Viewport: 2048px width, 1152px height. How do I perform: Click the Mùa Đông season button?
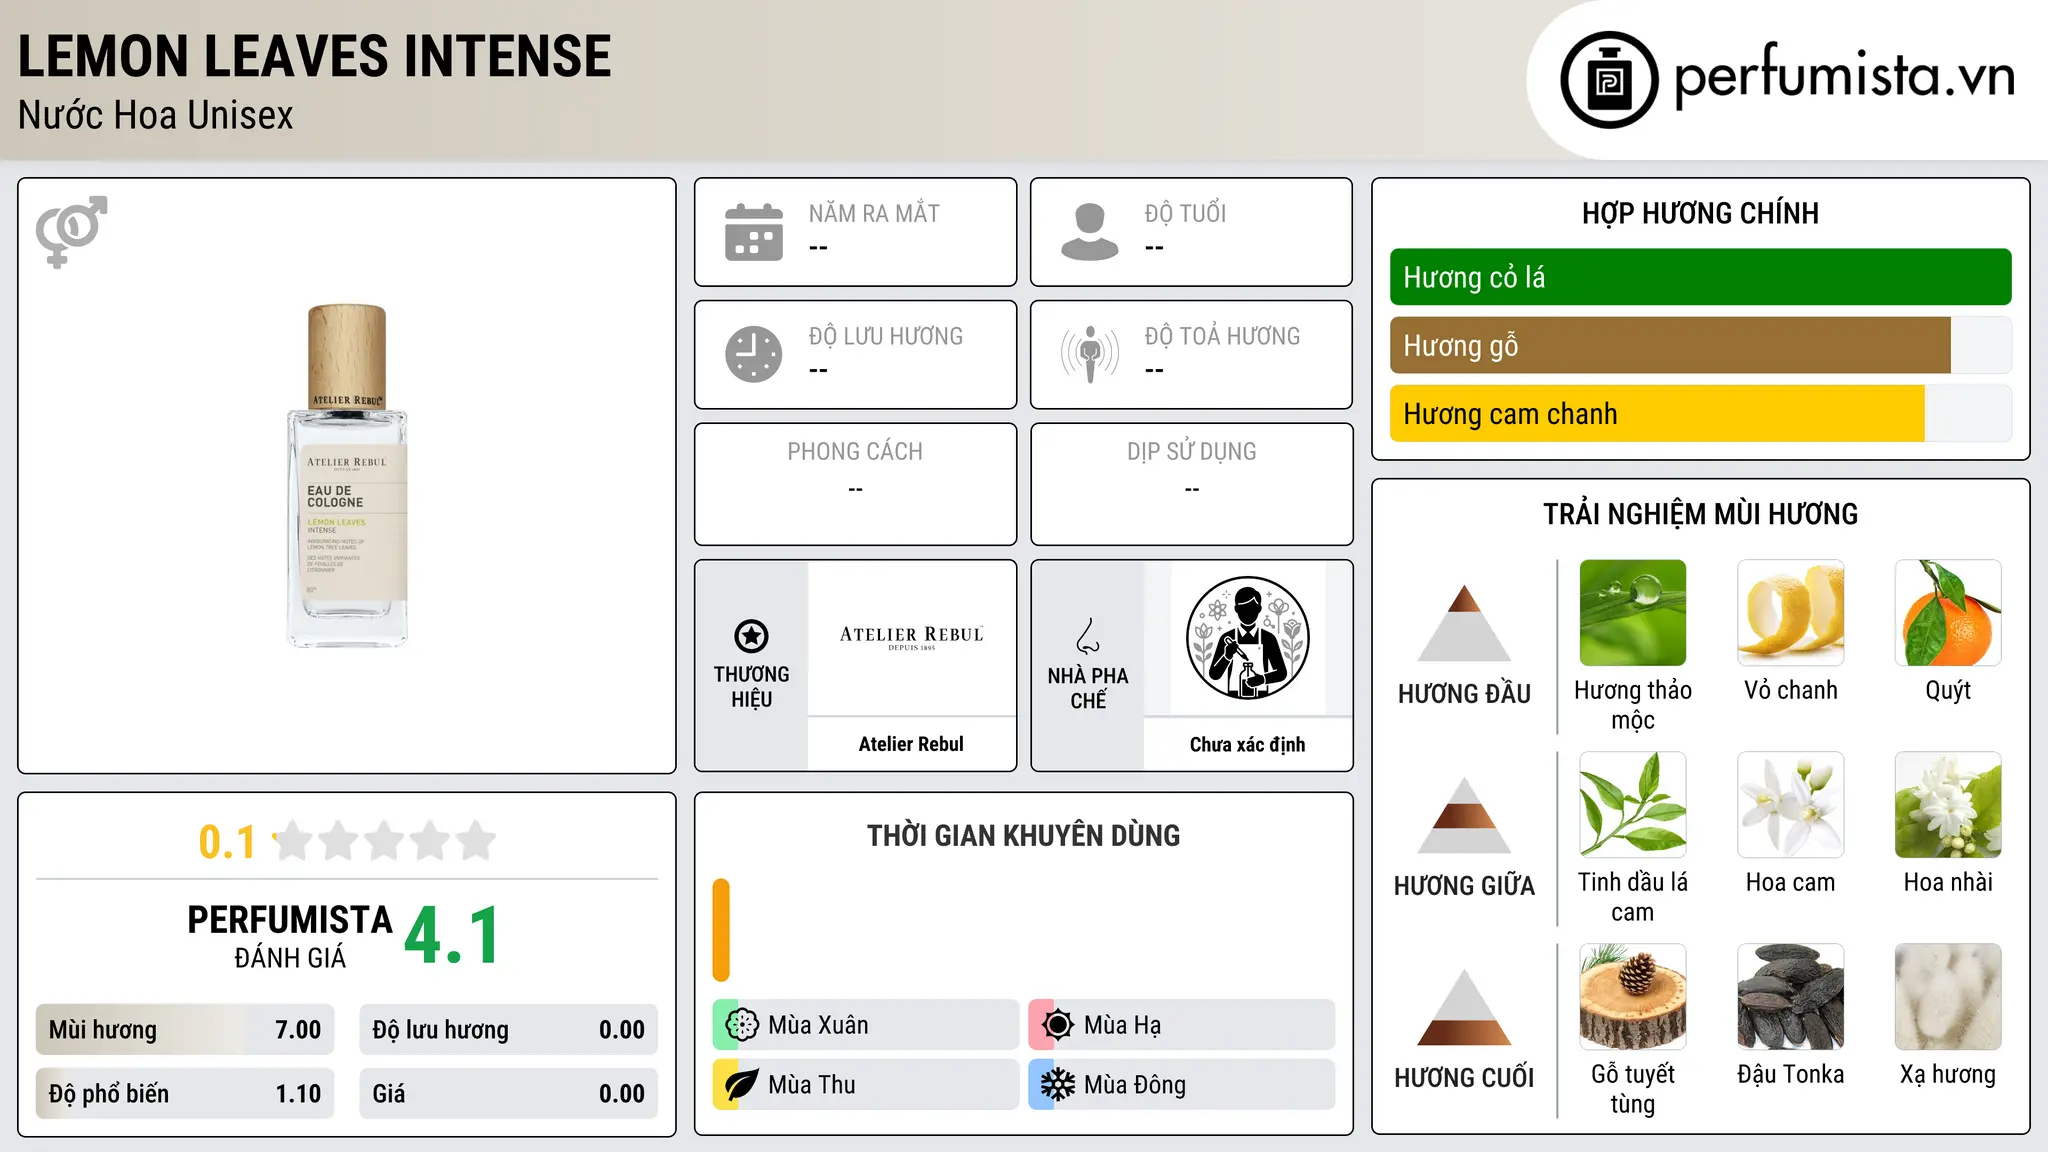[1182, 1085]
